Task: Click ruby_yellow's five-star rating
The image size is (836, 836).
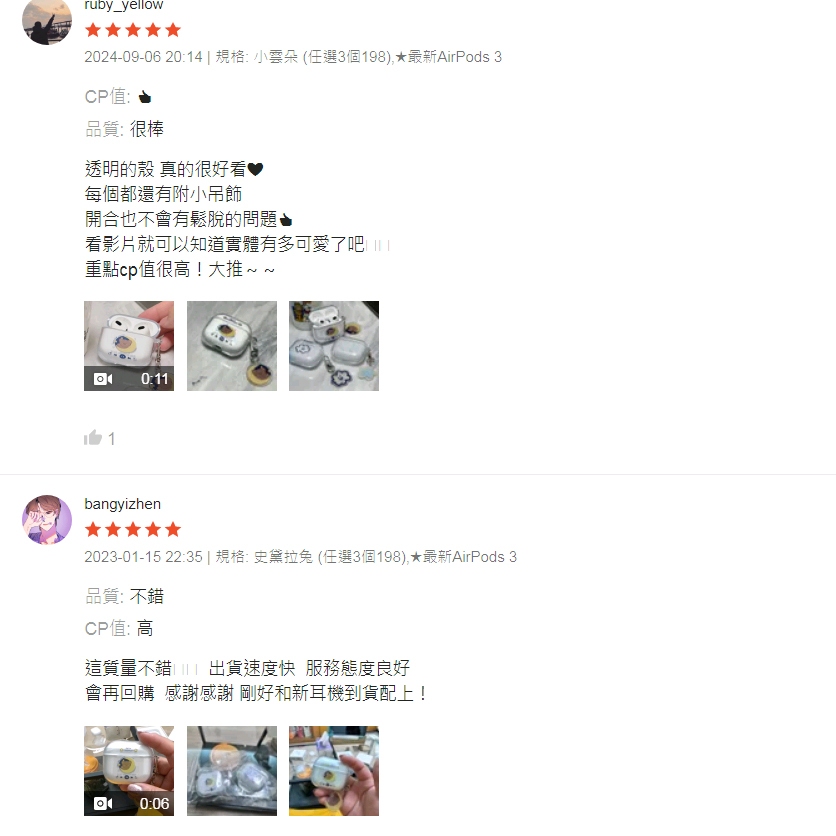Action: point(133,30)
